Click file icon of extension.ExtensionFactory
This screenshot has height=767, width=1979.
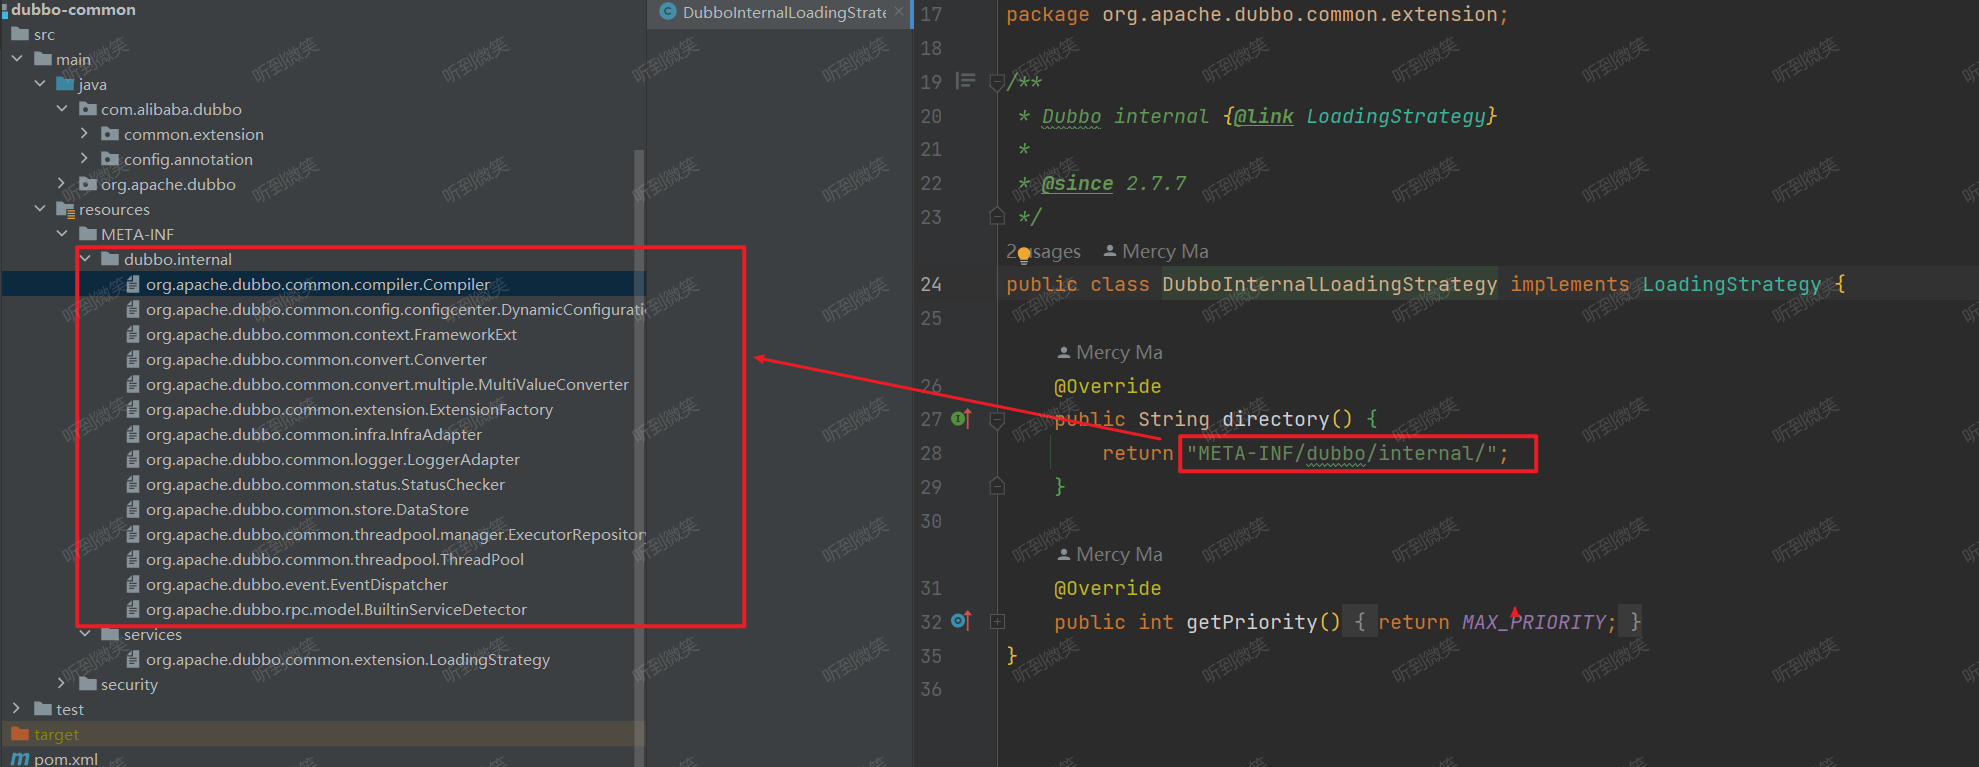[x=133, y=409]
